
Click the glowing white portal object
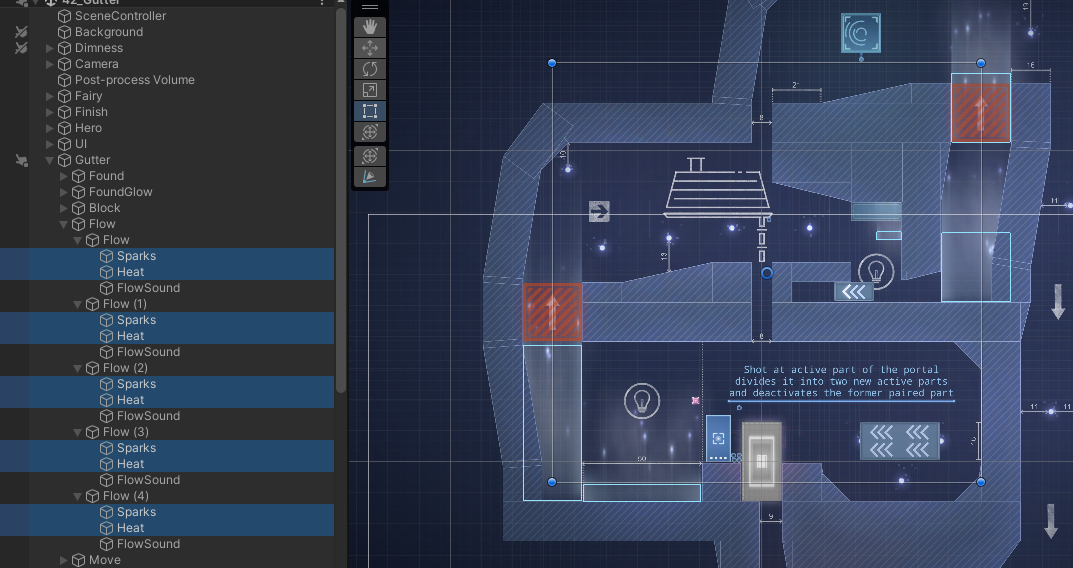click(x=762, y=461)
